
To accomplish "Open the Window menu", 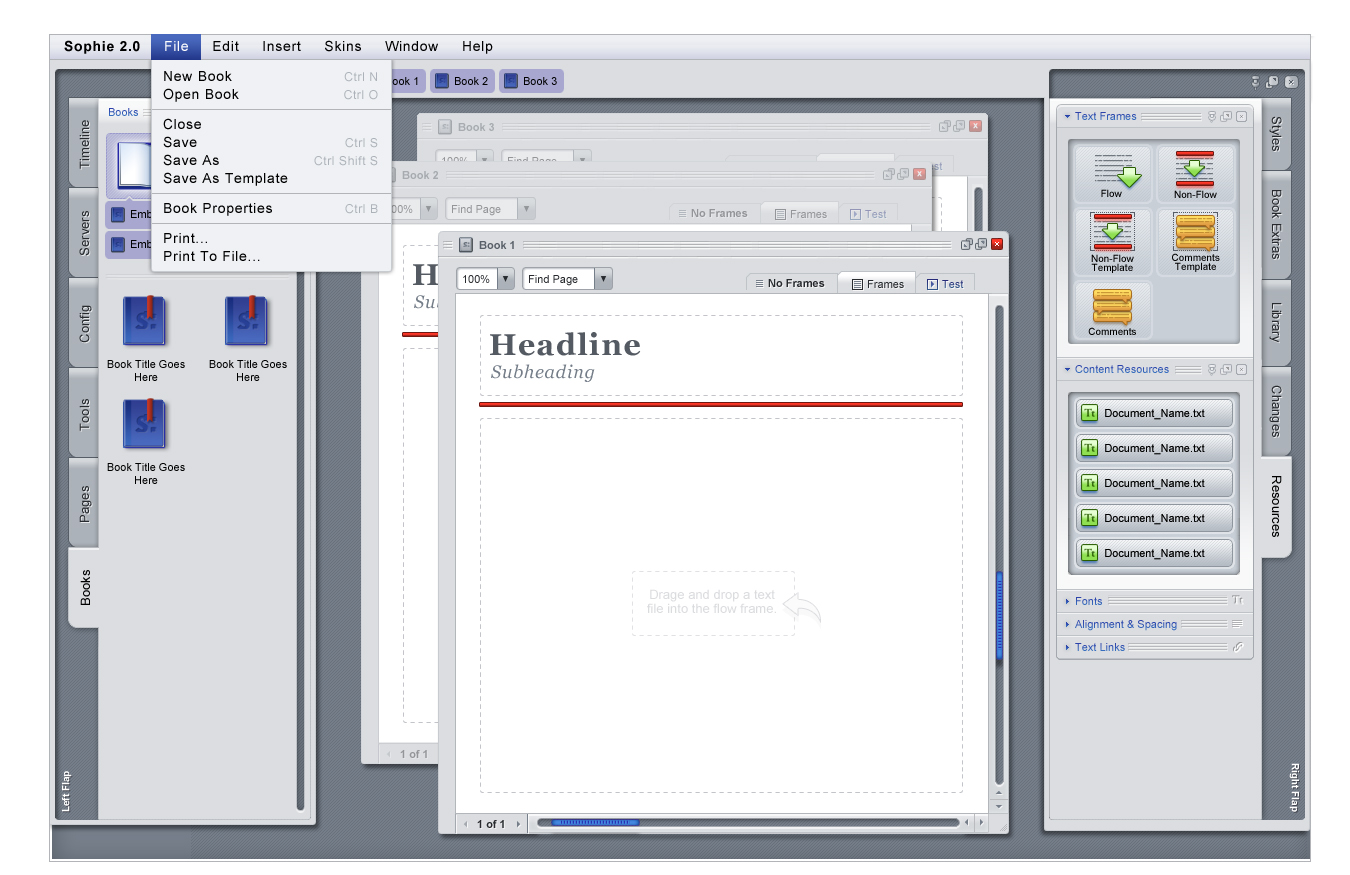I will tap(412, 46).
